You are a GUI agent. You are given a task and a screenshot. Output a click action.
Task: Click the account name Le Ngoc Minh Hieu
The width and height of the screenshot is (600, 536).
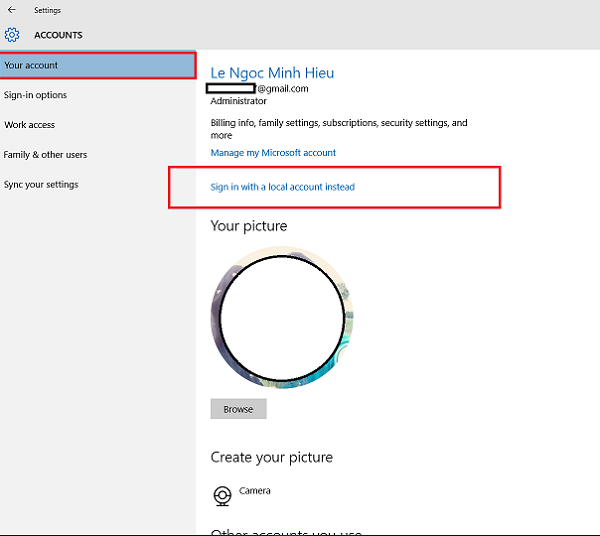coord(272,73)
